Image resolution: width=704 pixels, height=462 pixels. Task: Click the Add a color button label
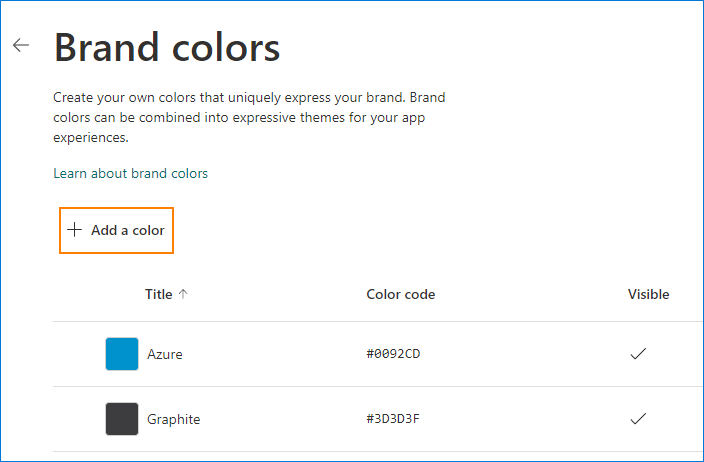click(x=128, y=230)
